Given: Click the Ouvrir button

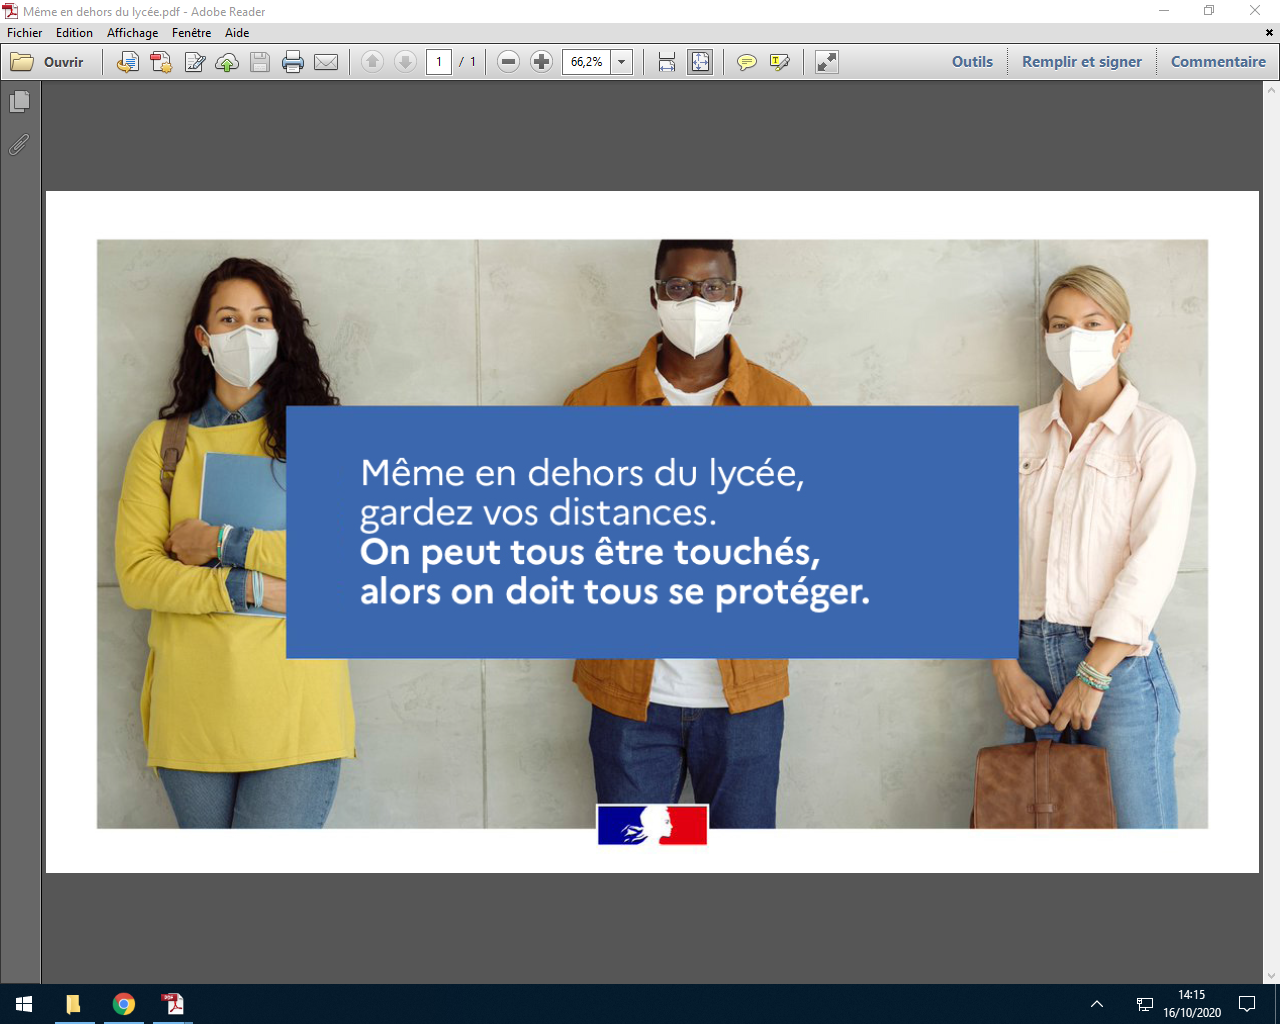Looking at the screenshot, I should [48, 62].
